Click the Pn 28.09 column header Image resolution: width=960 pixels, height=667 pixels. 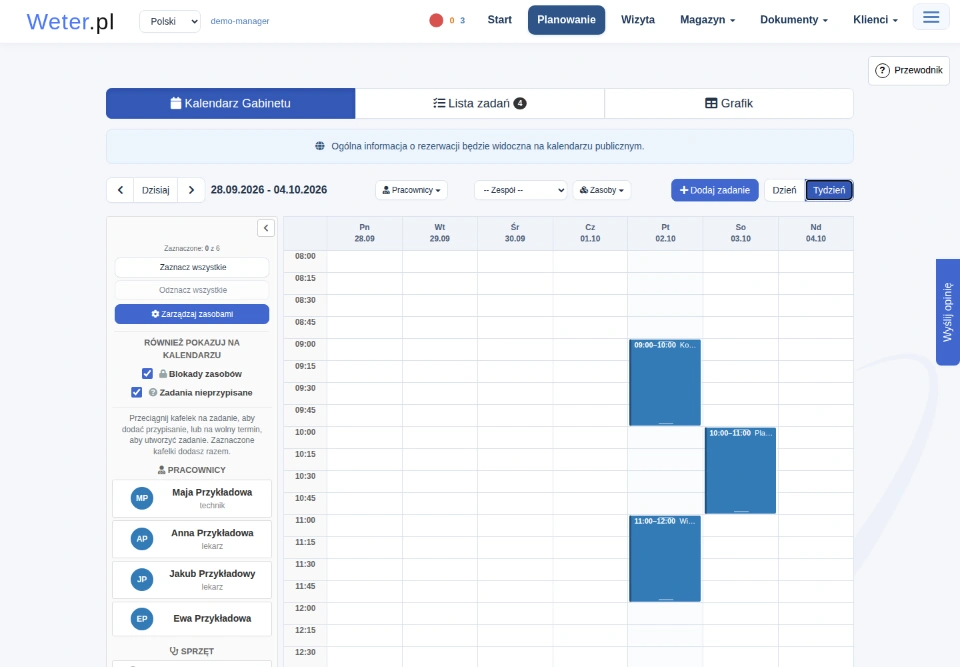364,233
